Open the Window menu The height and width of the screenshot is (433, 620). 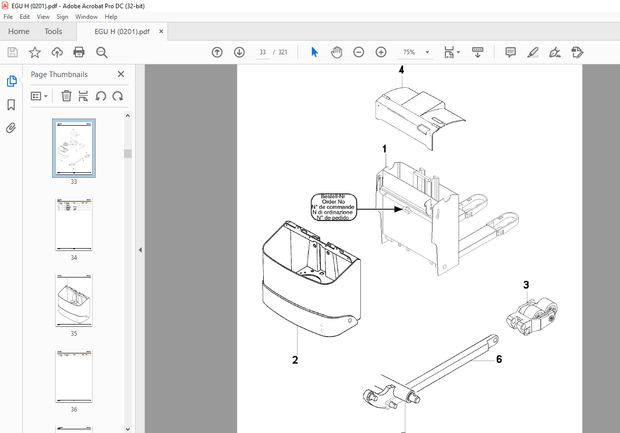(x=87, y=17)
